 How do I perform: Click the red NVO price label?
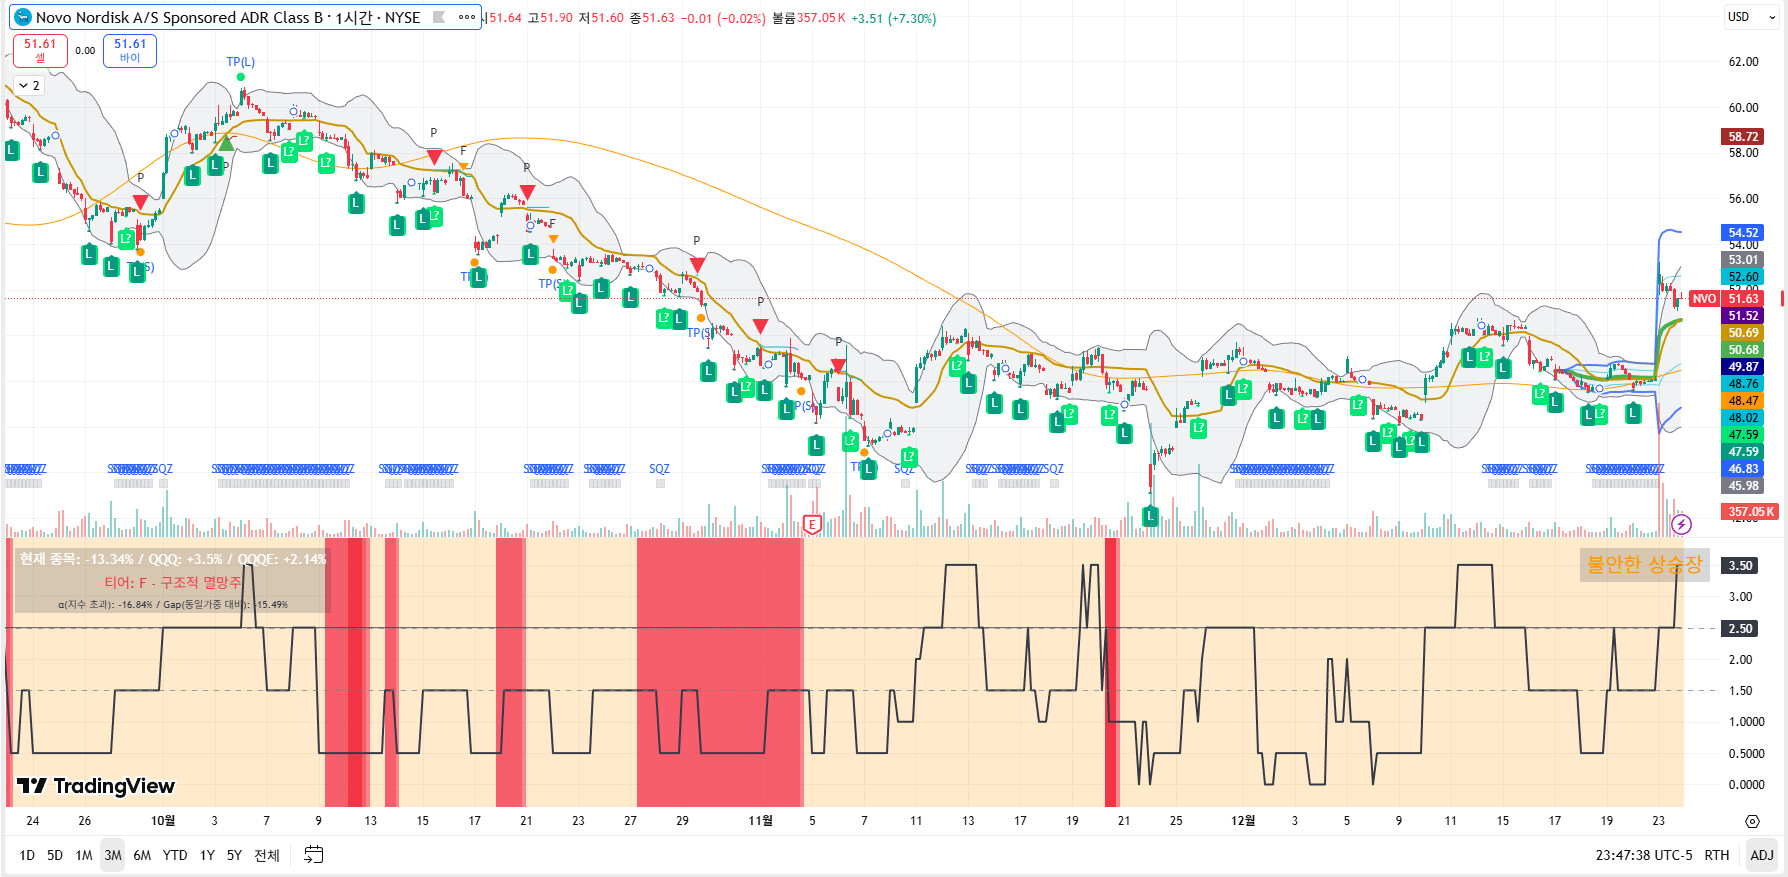click(x=1704, y=299)
